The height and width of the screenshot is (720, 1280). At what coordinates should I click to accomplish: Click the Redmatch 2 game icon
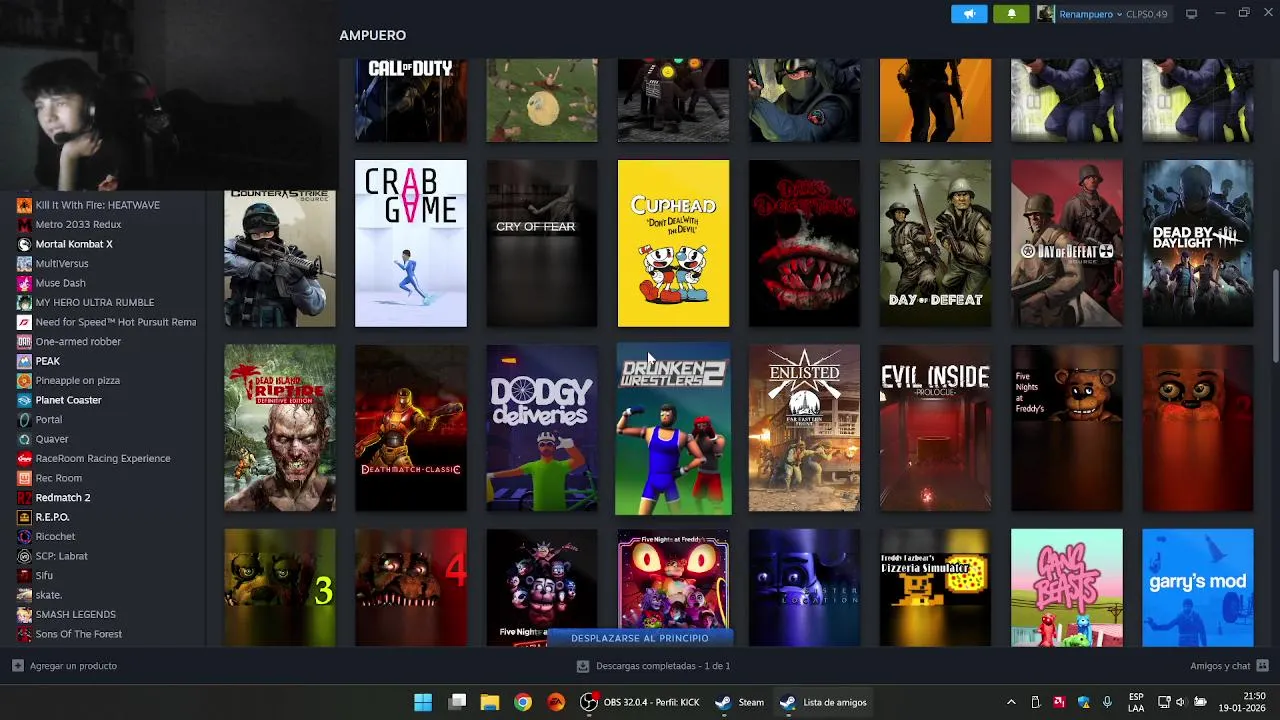click(x=24, y=497)
